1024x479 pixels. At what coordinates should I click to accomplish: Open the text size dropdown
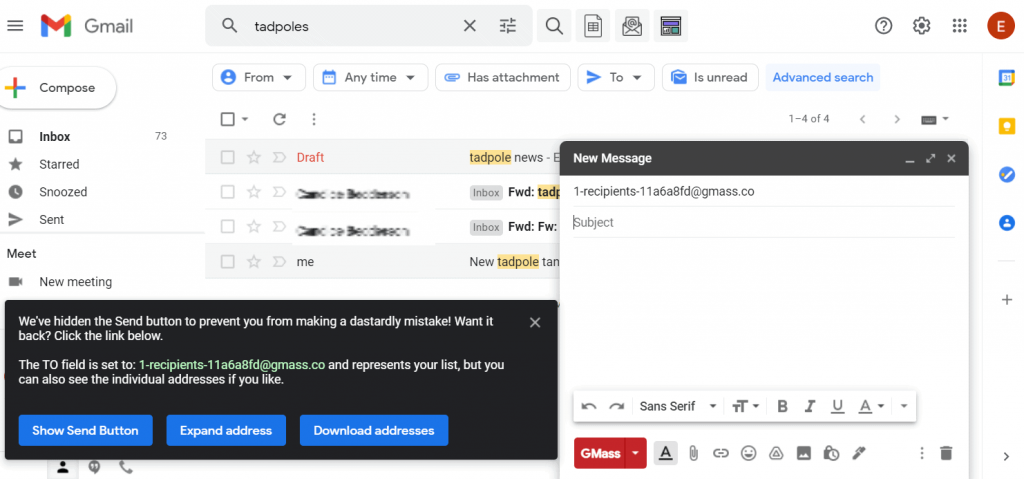coord(746,406)
